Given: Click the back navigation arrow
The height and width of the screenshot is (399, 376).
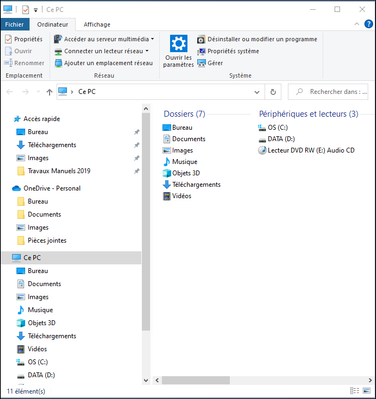Looking at the screenshot, I should (10, 92).
